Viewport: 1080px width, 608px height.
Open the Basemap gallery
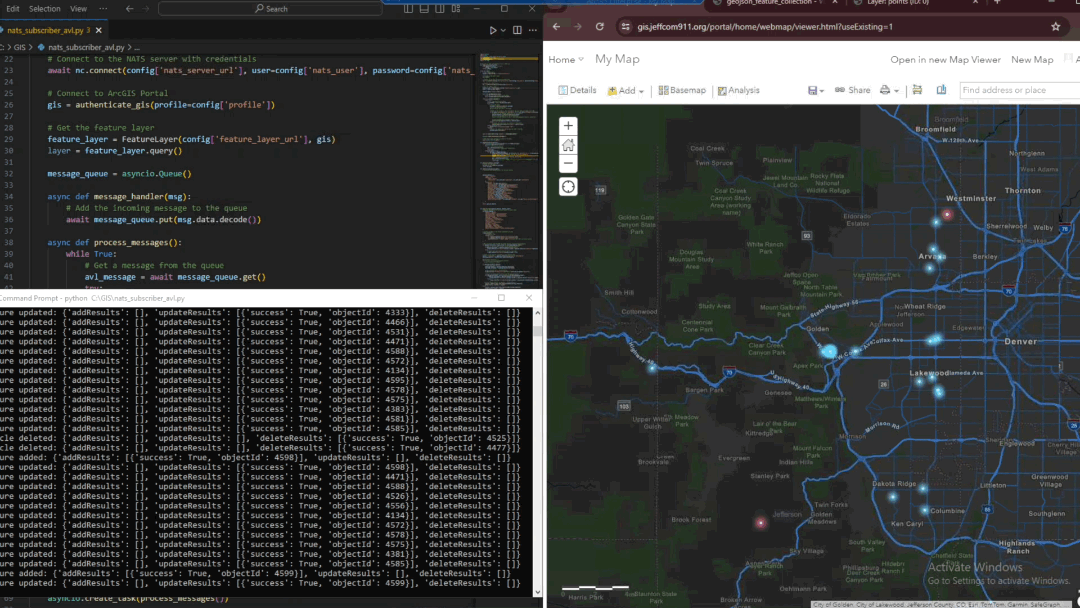(682, 90)
